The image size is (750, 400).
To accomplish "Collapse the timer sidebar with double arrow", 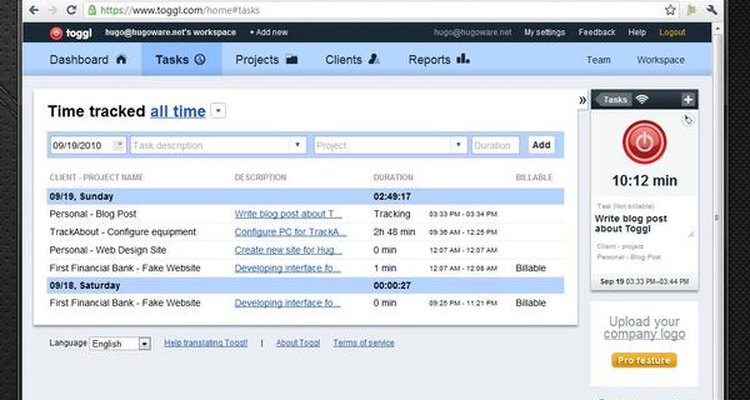I will coord(582,100).
